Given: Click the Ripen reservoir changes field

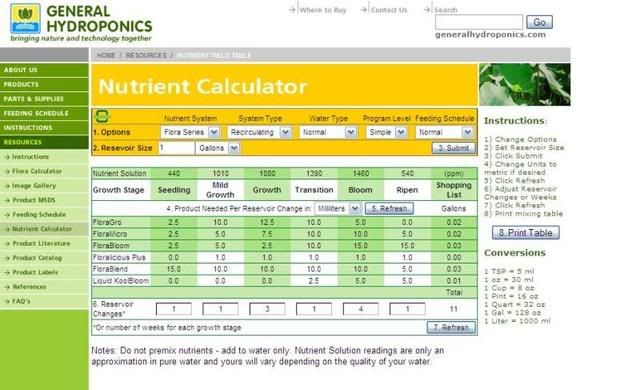Looking at the screenshot, I should (407, 309).
